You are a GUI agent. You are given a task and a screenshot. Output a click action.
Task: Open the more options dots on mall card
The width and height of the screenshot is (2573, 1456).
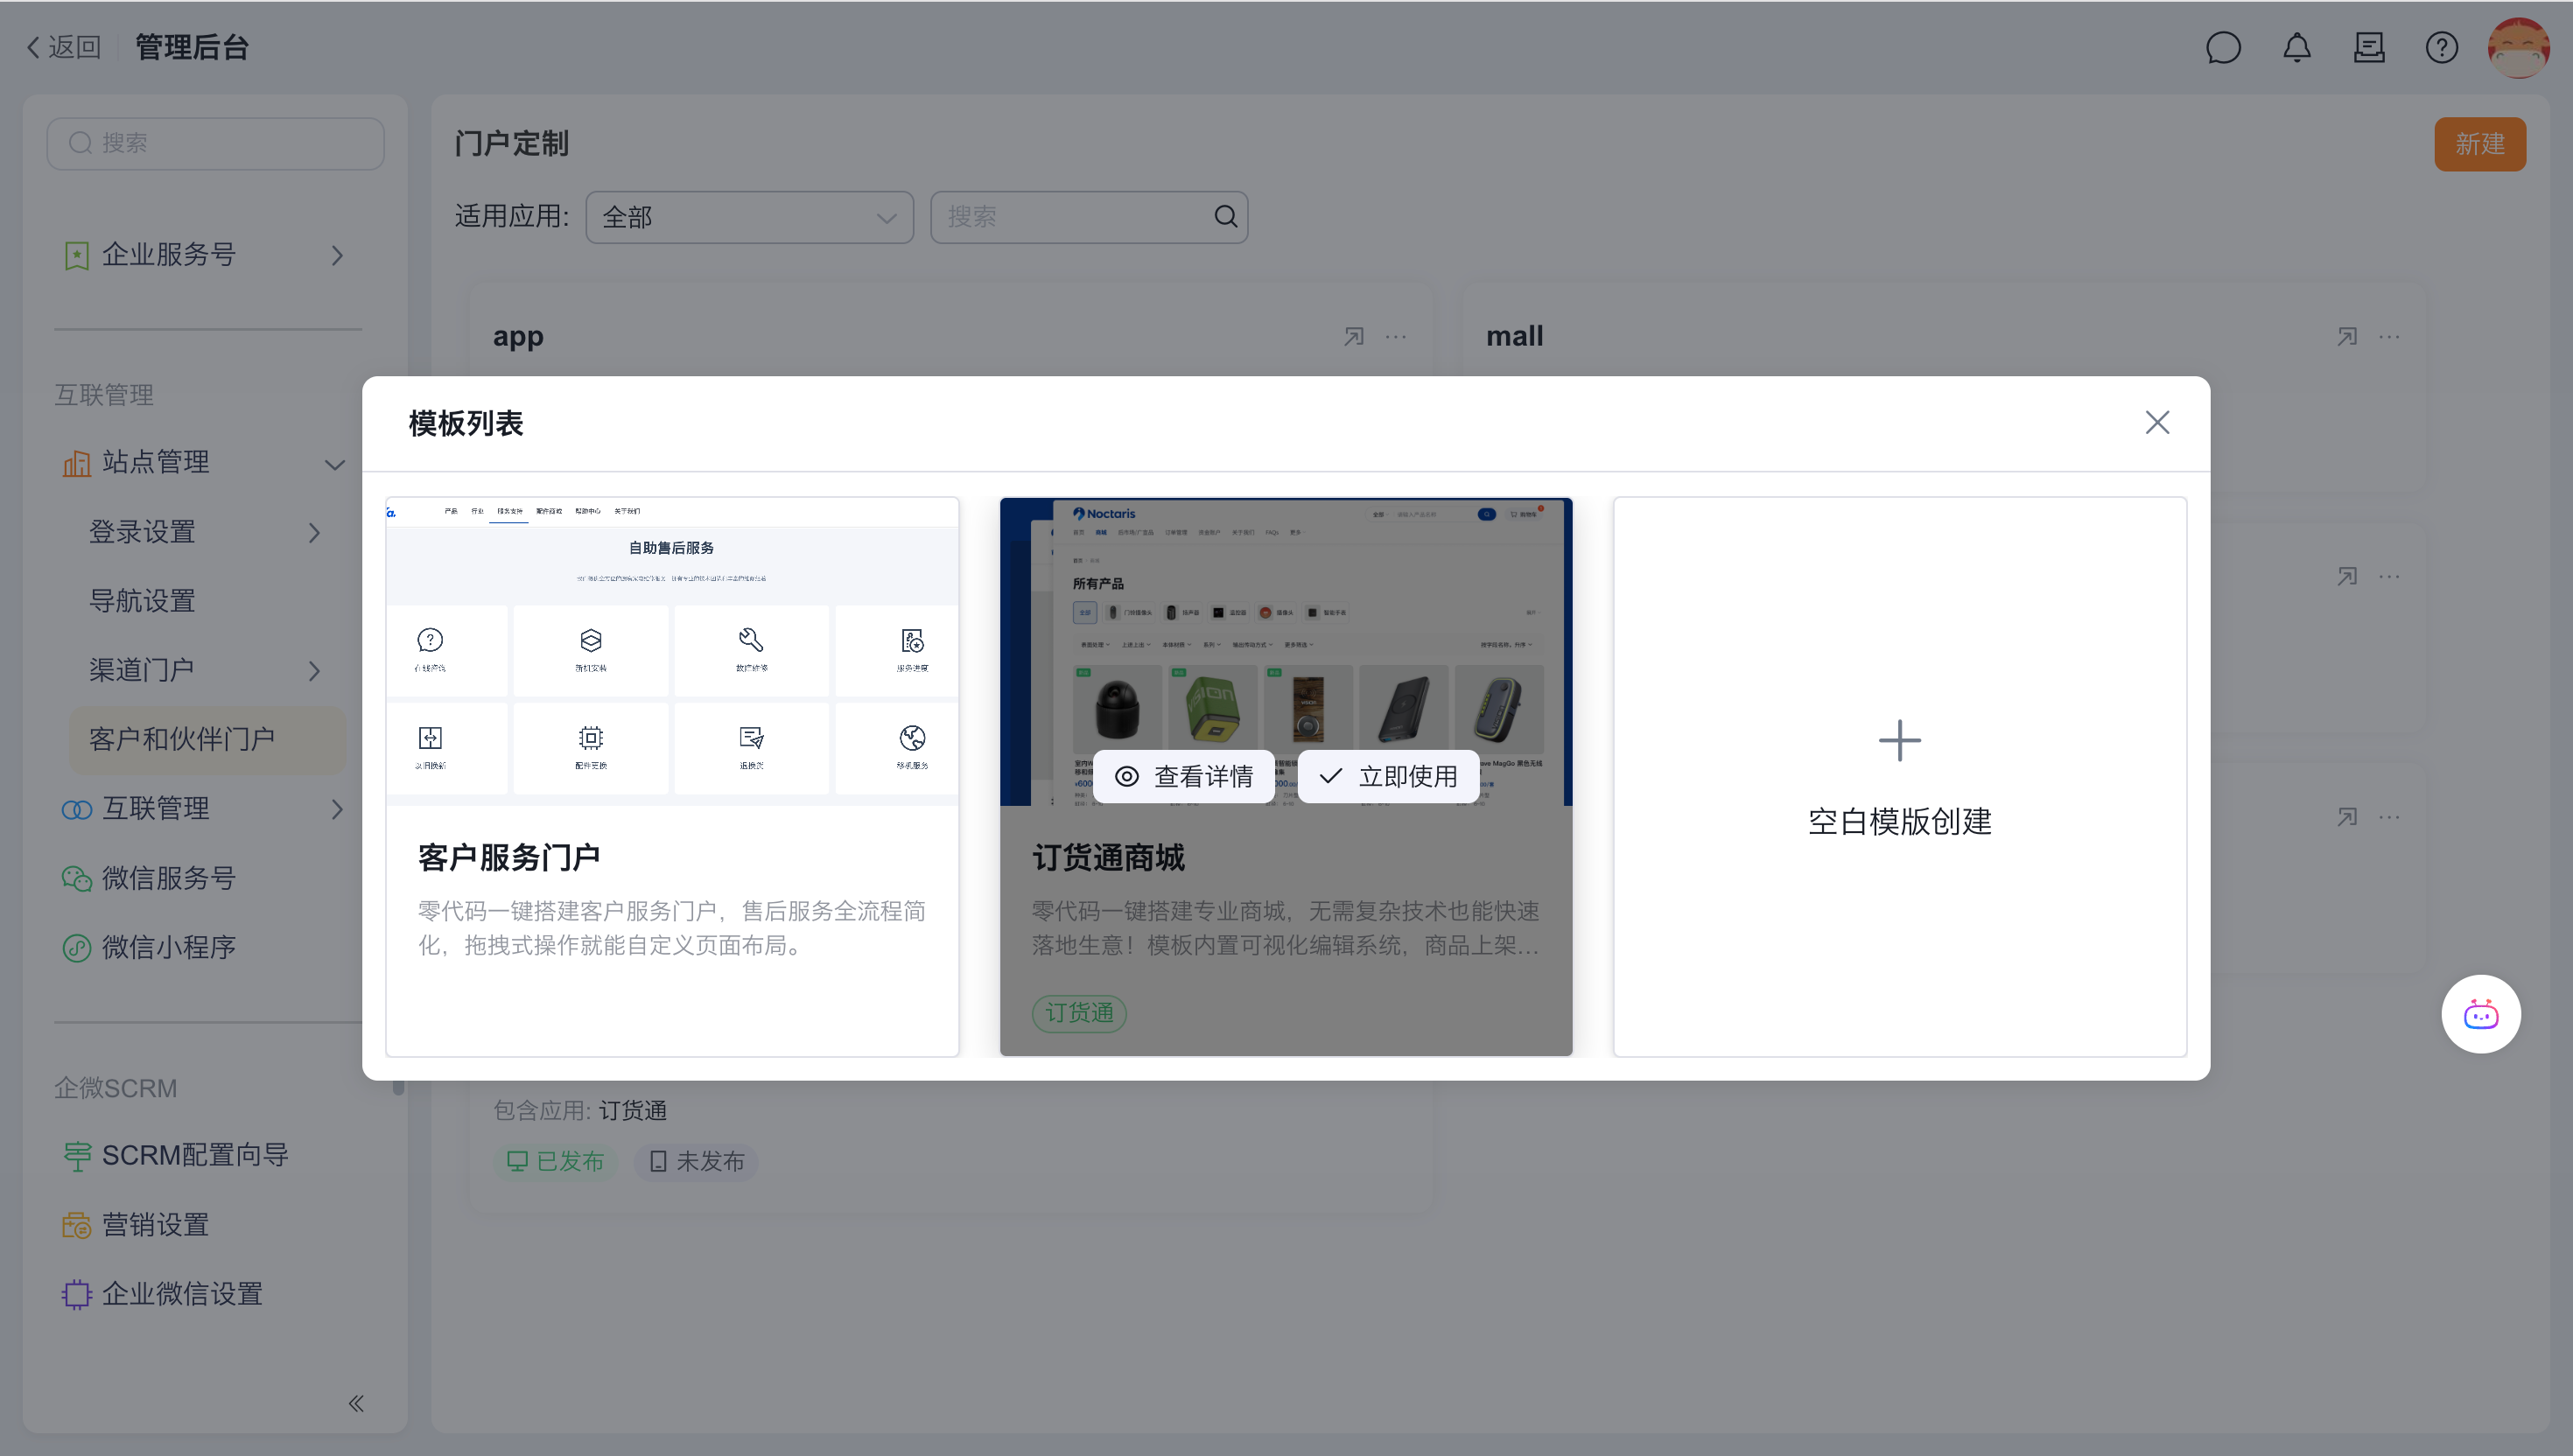(2389, 337)
